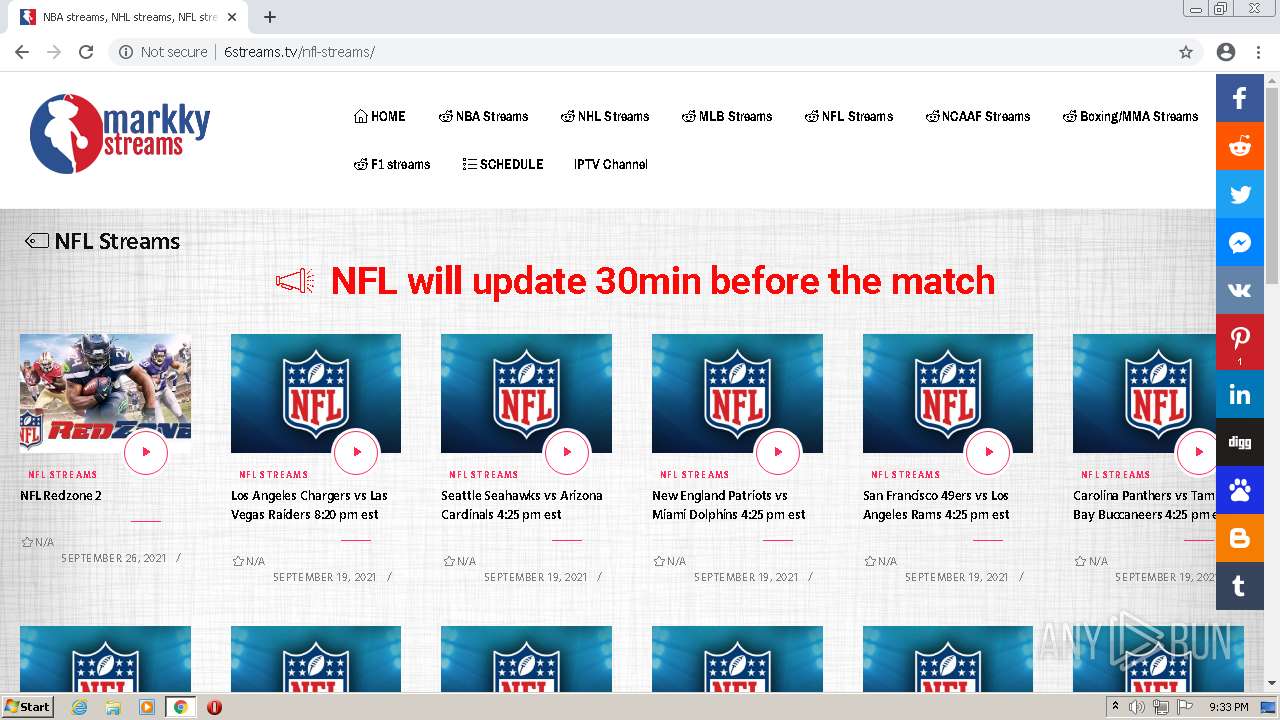Click 49ers vs Rams NFL thumbnail
The image size is (1280, 720).
click(948, 393)
